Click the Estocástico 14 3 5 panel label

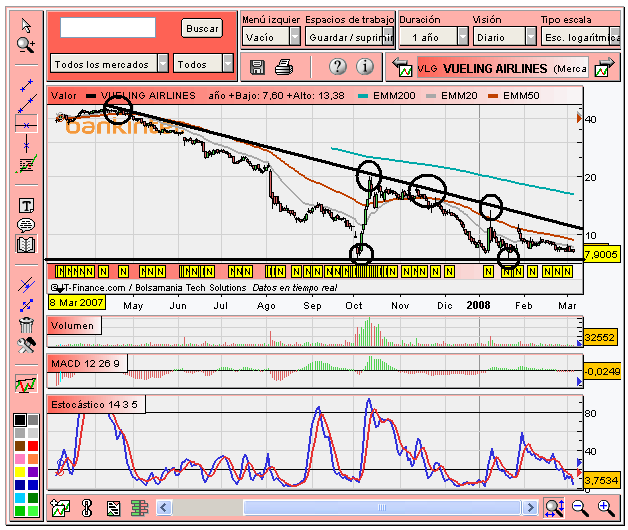96,404
